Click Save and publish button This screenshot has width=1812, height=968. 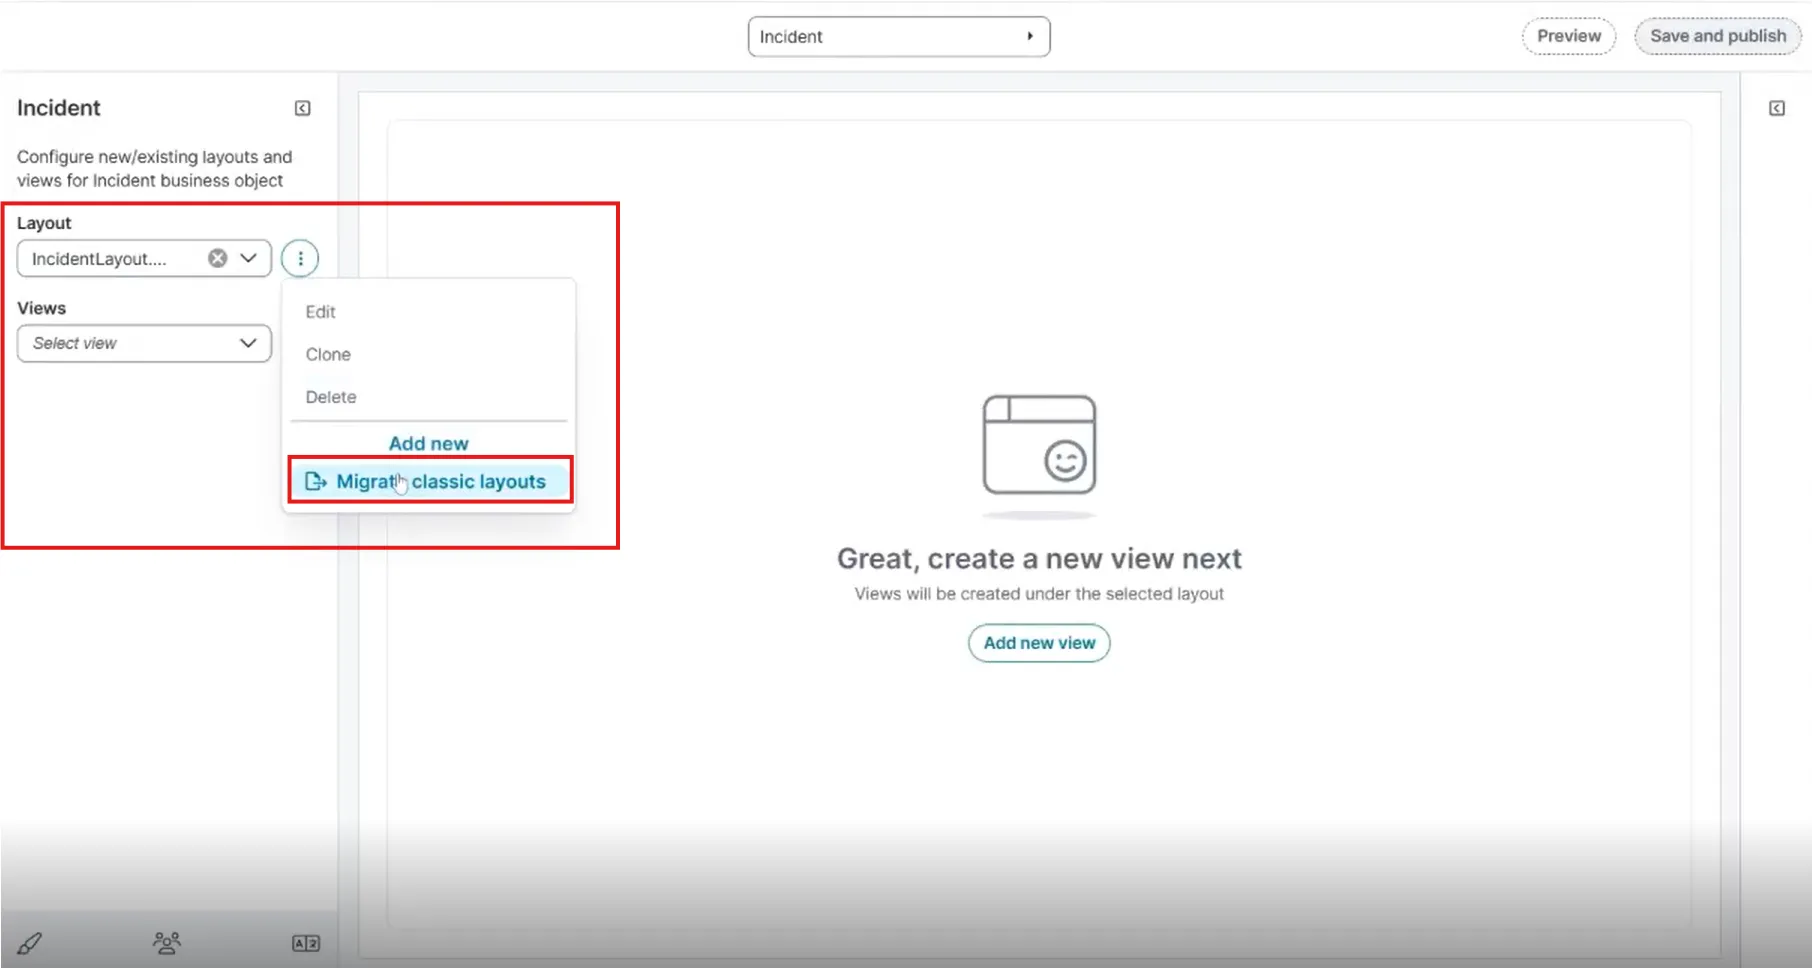point(1717,36)
